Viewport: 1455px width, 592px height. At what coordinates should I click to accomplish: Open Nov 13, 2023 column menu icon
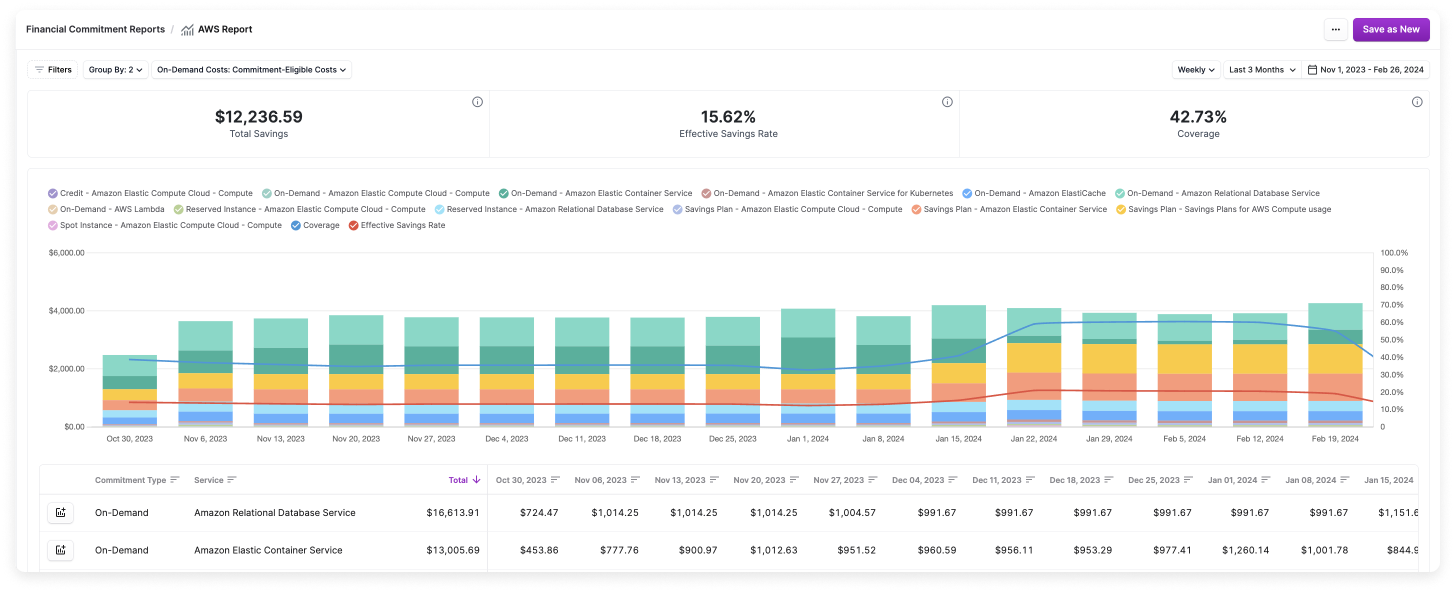714,480
